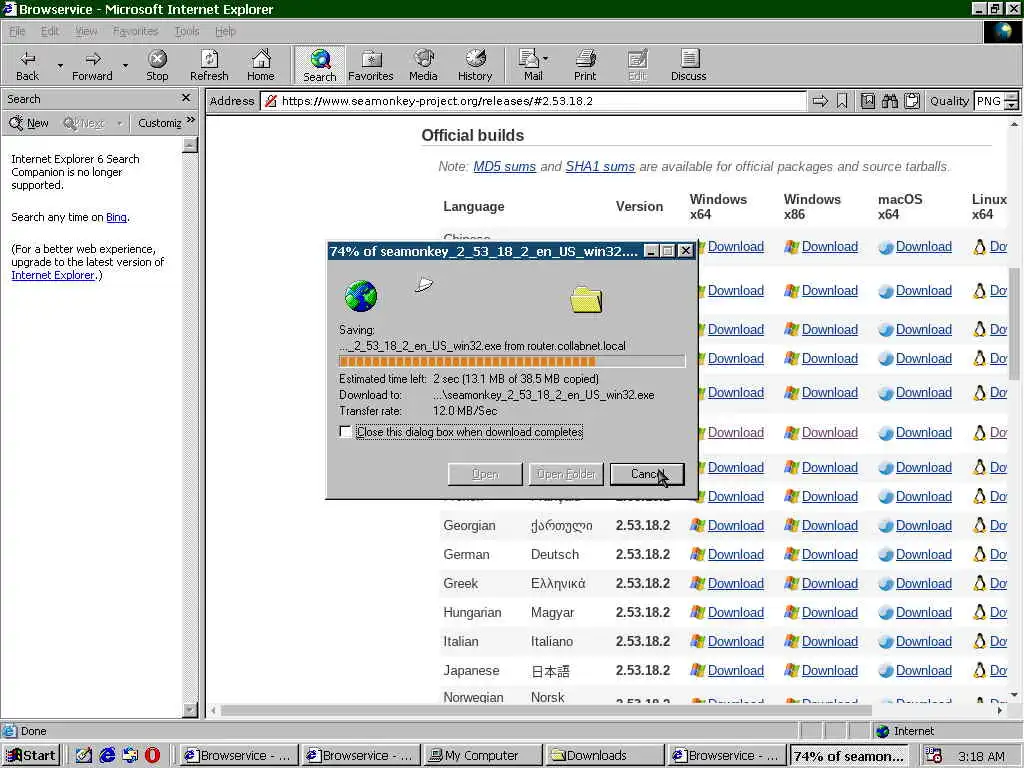Open the Media pane
The height and width of the screenshot is (768, 1024).
423,65
